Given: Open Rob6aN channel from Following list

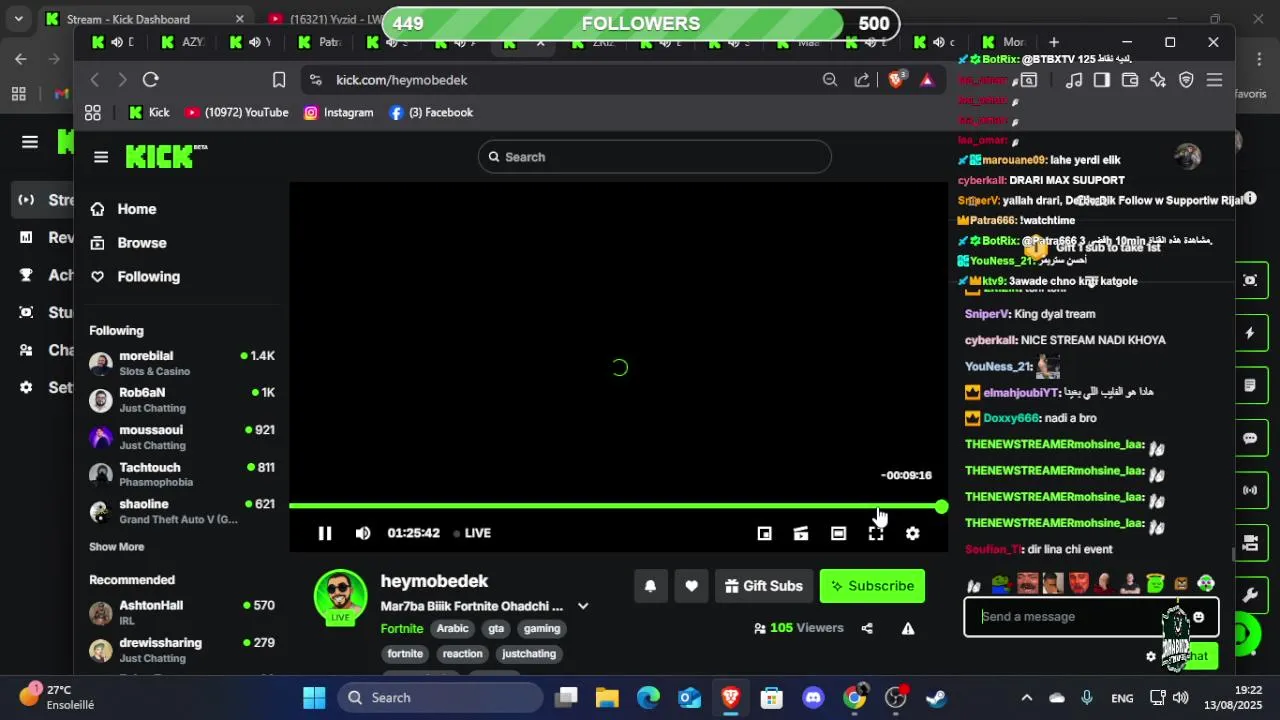Looking at the screenshot, I should click(182, 400).
